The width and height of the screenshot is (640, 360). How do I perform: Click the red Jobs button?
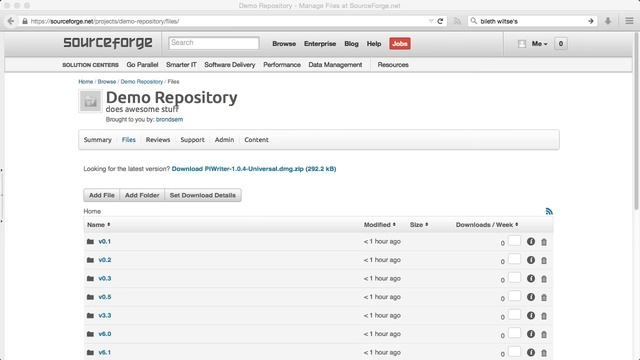[400, 44]
